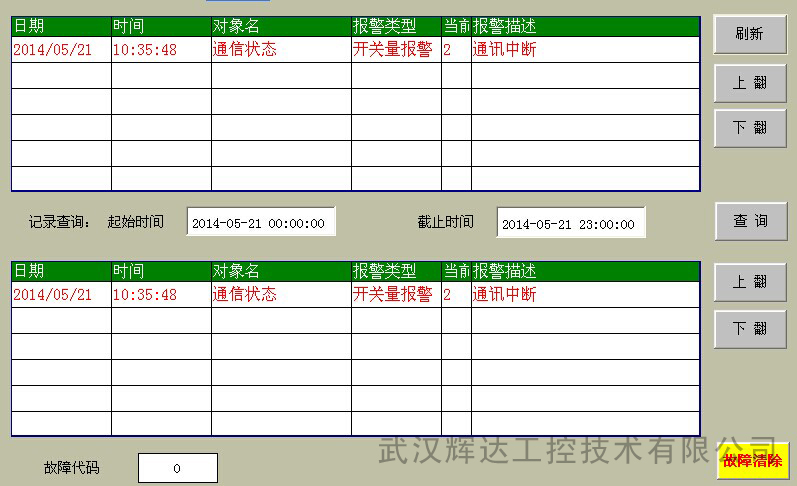The width and height of the screenshot is (797, 486).
Task: Select 通讯中断 description in the upper alarm table
Action: 505,49
